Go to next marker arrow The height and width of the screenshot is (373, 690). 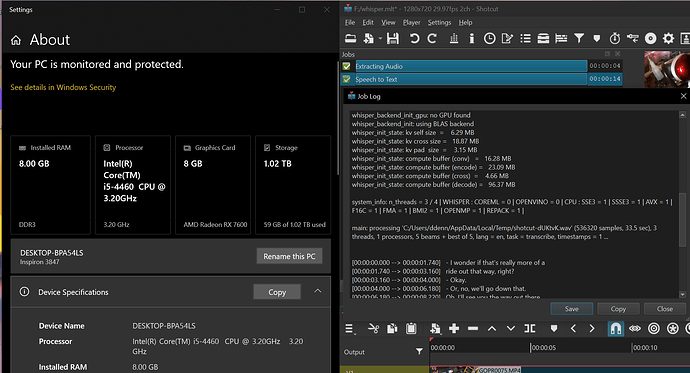click(x=592, y=329)
